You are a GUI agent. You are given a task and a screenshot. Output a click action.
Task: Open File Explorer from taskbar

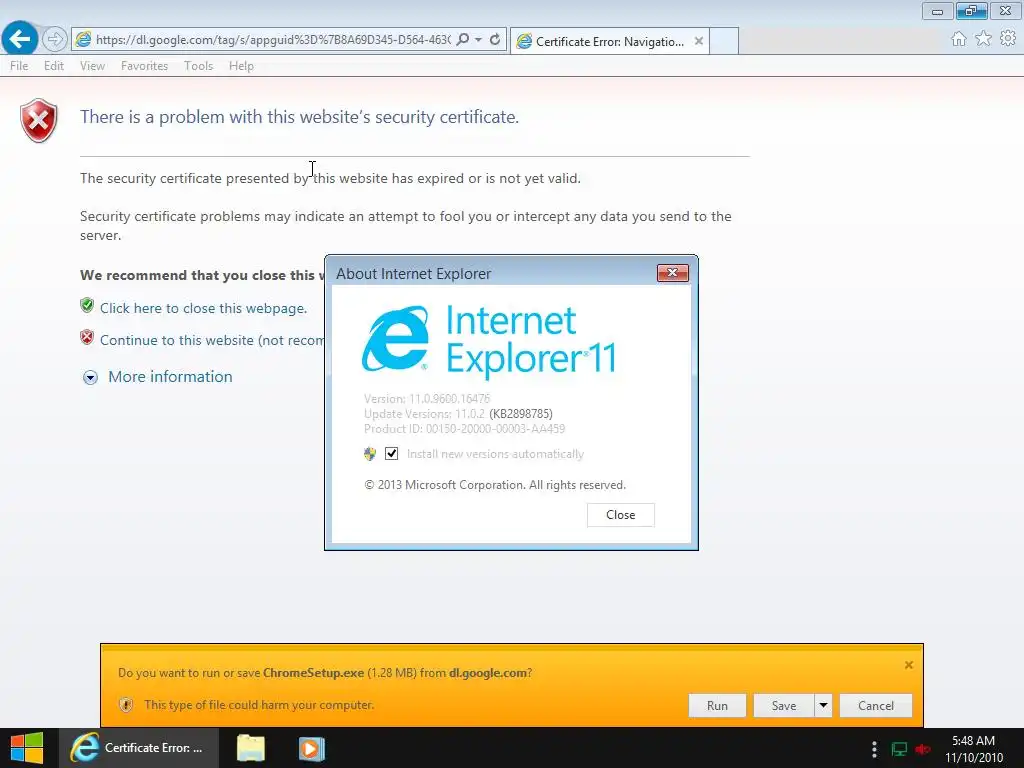[251, 748]
